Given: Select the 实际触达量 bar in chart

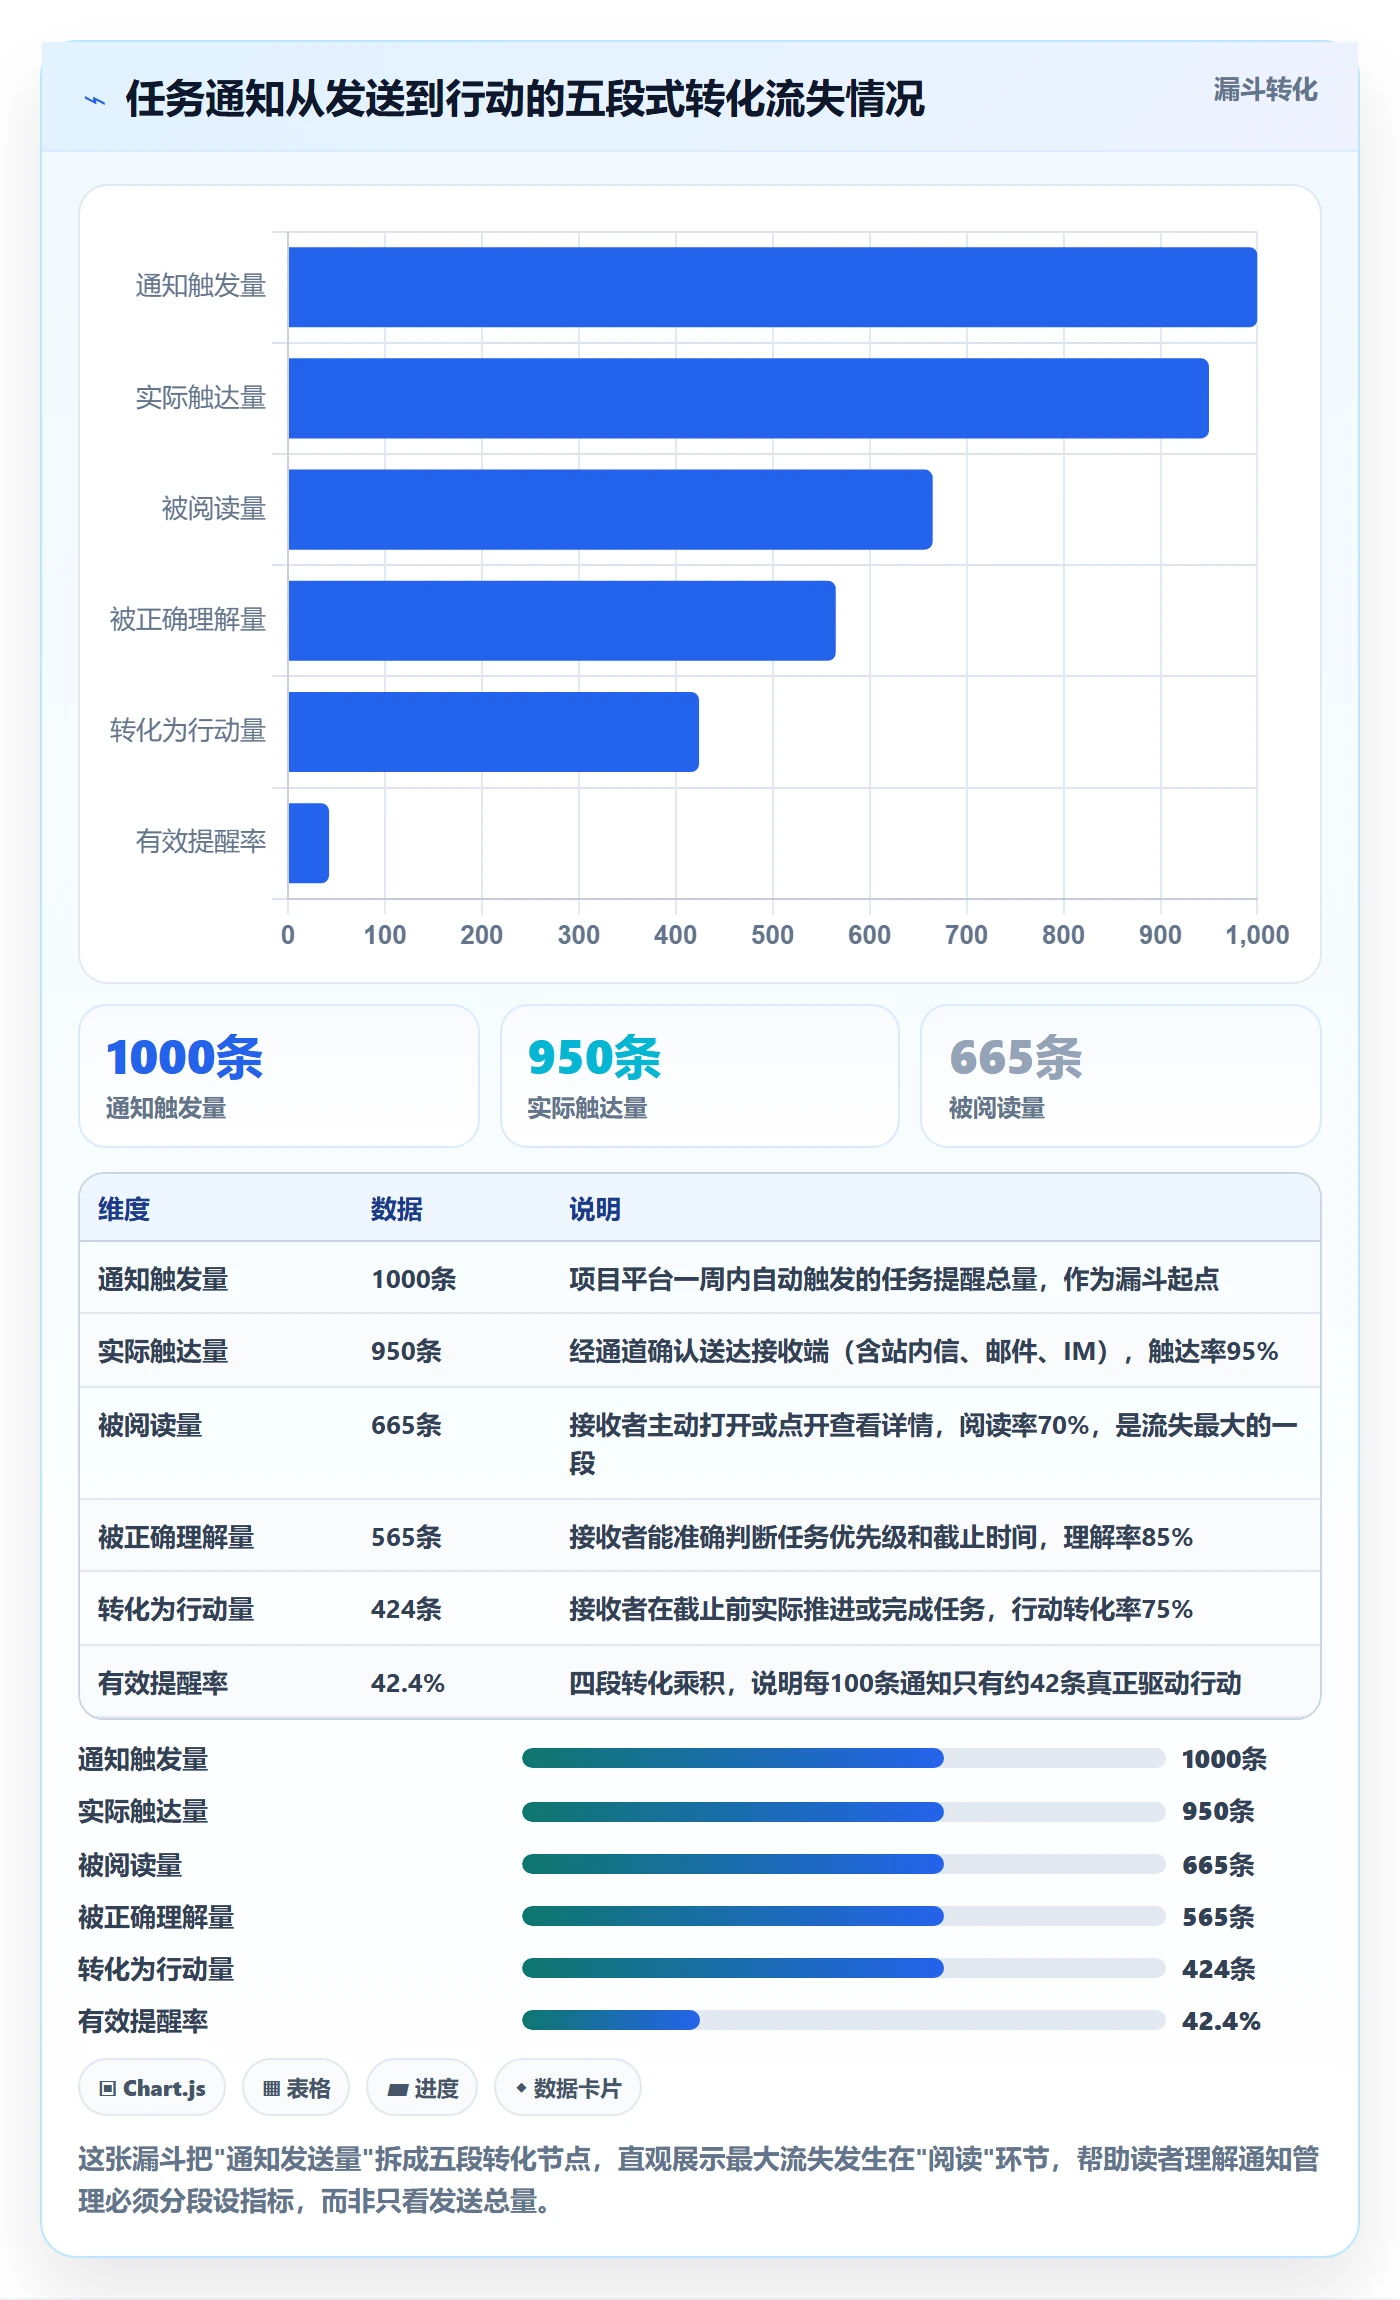Looking at the screenshot, I should coord(748,398).
